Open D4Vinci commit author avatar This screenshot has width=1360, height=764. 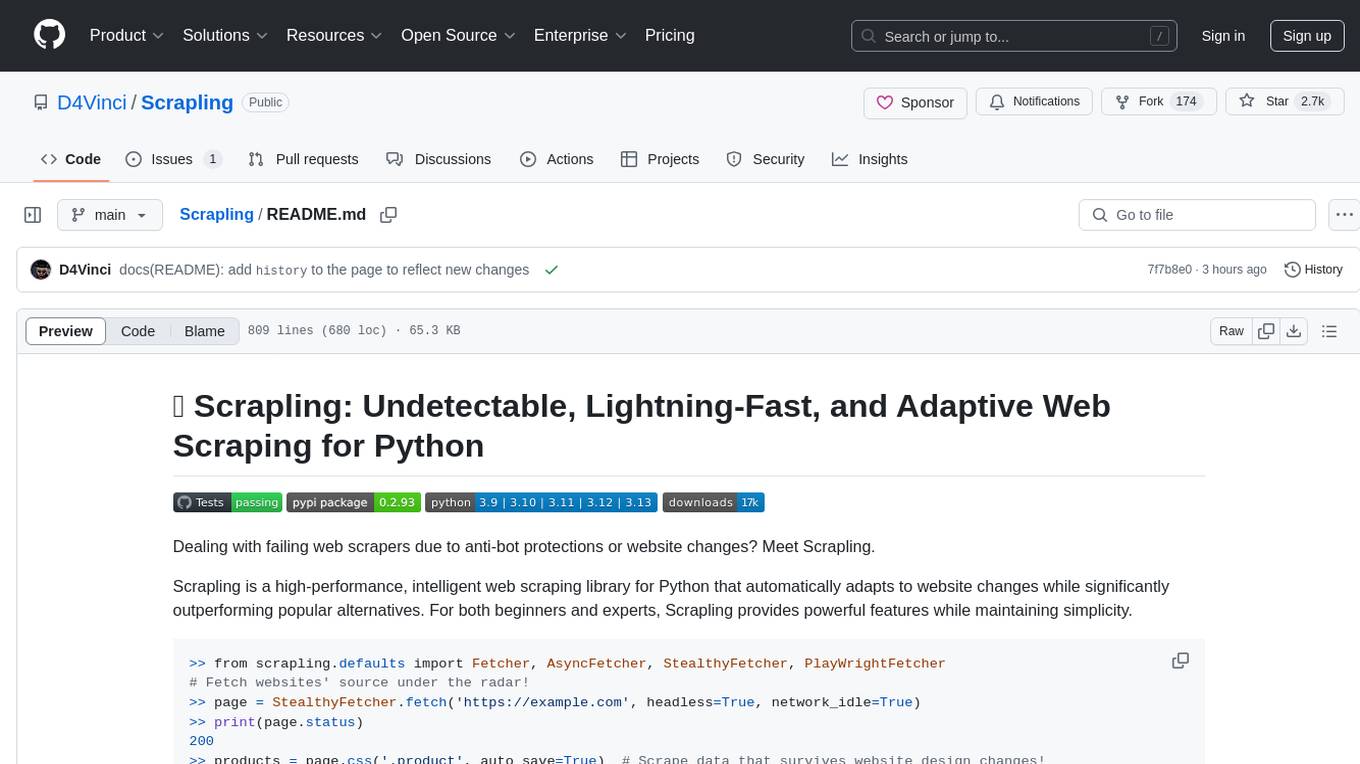tap(41, 270)
